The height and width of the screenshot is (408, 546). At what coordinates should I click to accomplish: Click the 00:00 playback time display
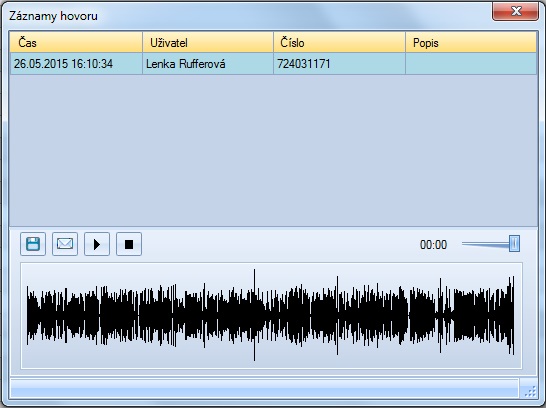(x=433, y=245)
